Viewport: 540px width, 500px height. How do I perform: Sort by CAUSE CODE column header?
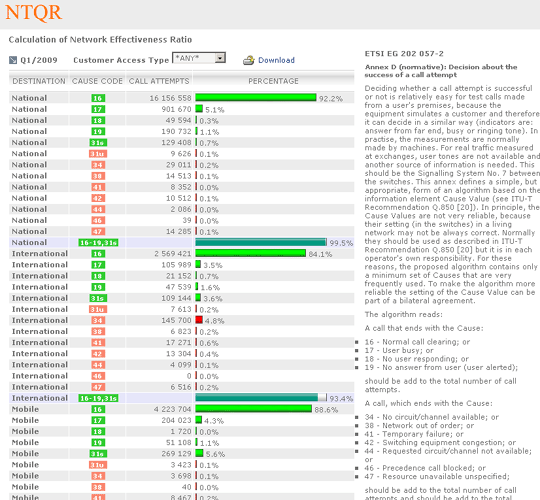(97, 81)
